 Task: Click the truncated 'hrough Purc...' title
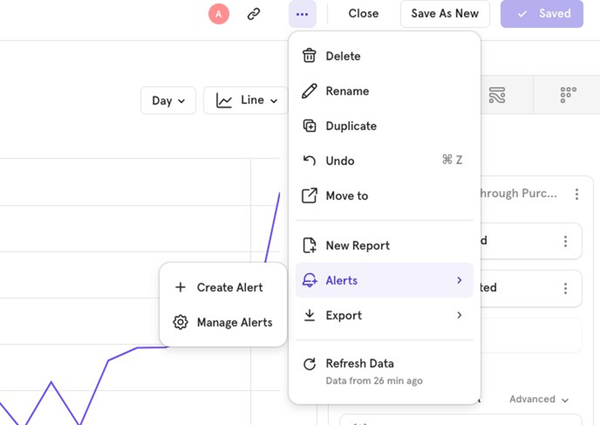[x=519, y=193]
